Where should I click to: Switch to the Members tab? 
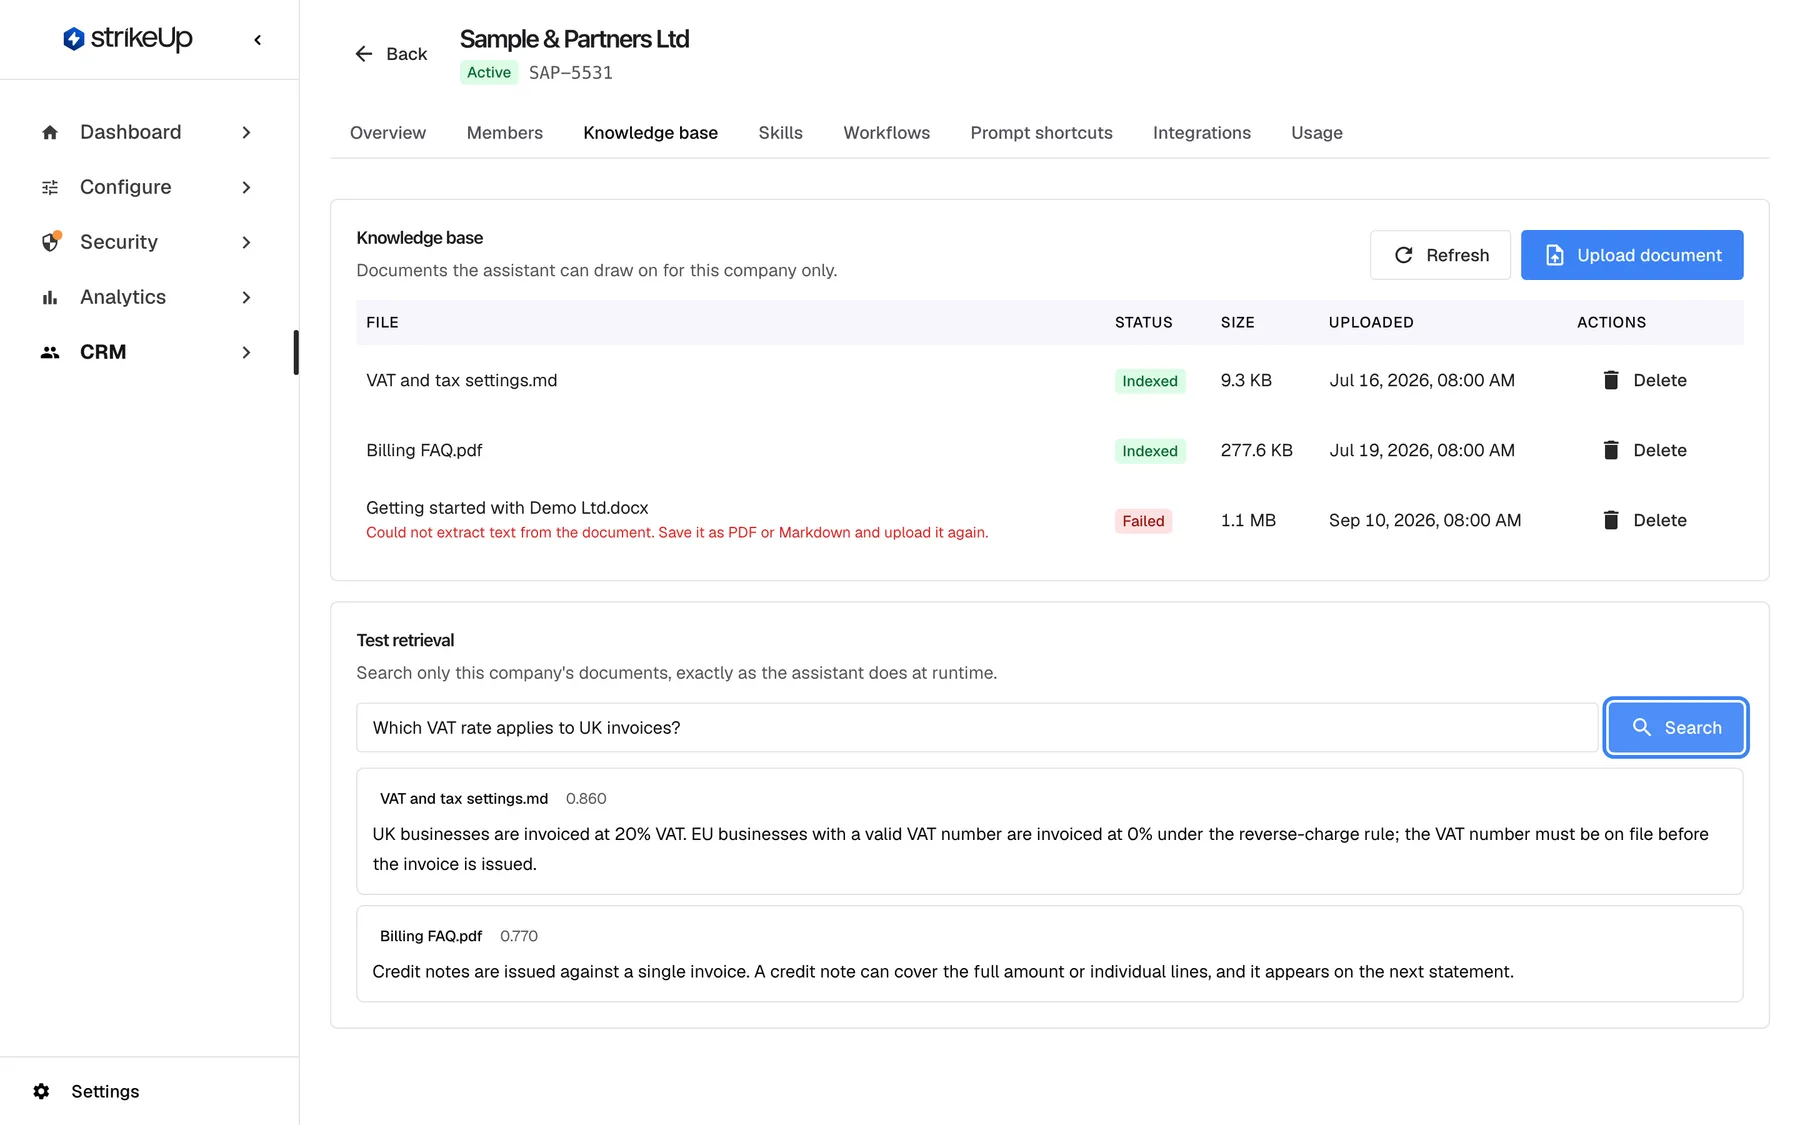point(505,133)
